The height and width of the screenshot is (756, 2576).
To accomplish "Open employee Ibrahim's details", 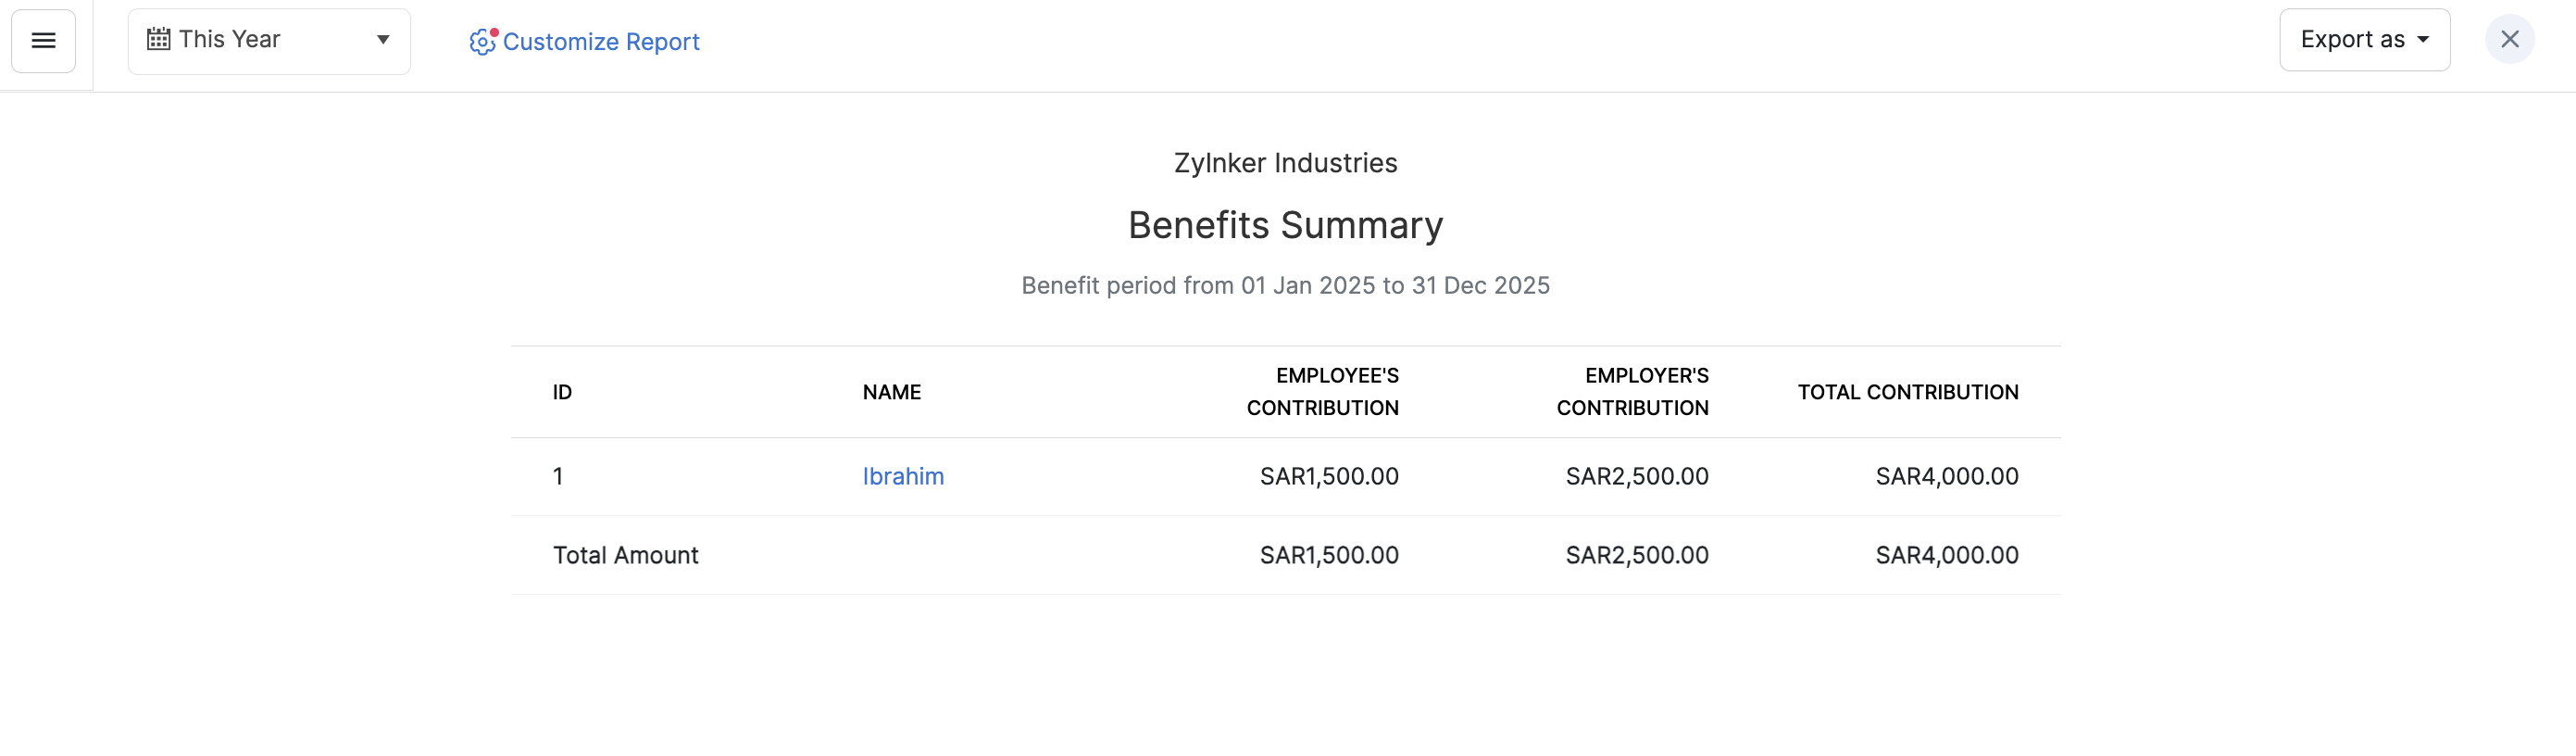I will [903, 477].
